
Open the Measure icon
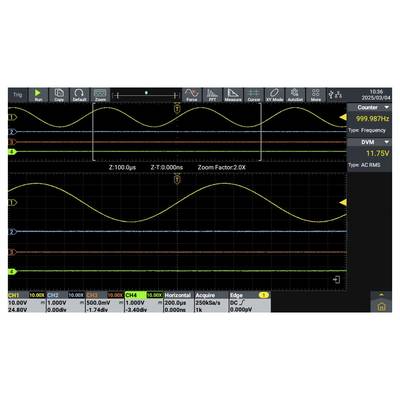[233, 95]
